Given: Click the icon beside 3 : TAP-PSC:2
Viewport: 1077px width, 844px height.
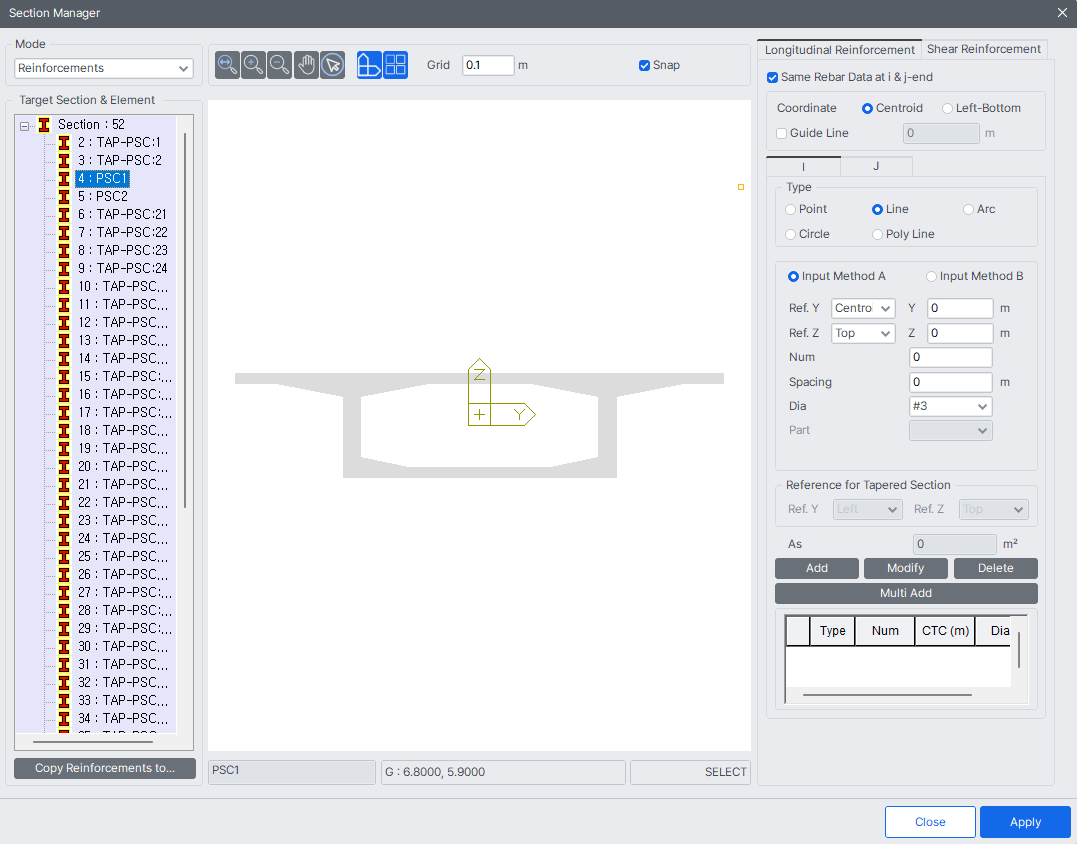Looking at the screenshot, I should (64, 161).
